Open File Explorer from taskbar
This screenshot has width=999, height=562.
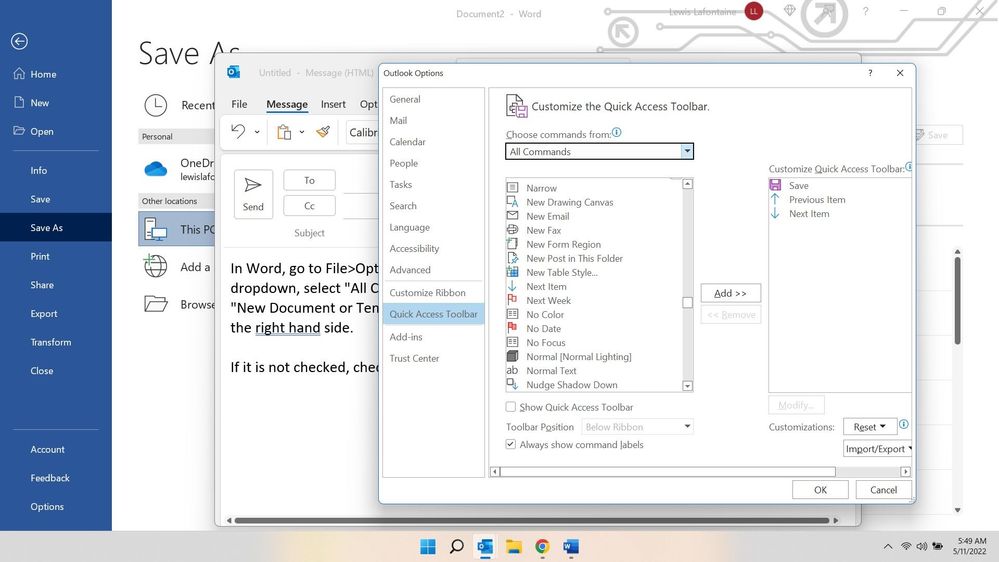514,546
